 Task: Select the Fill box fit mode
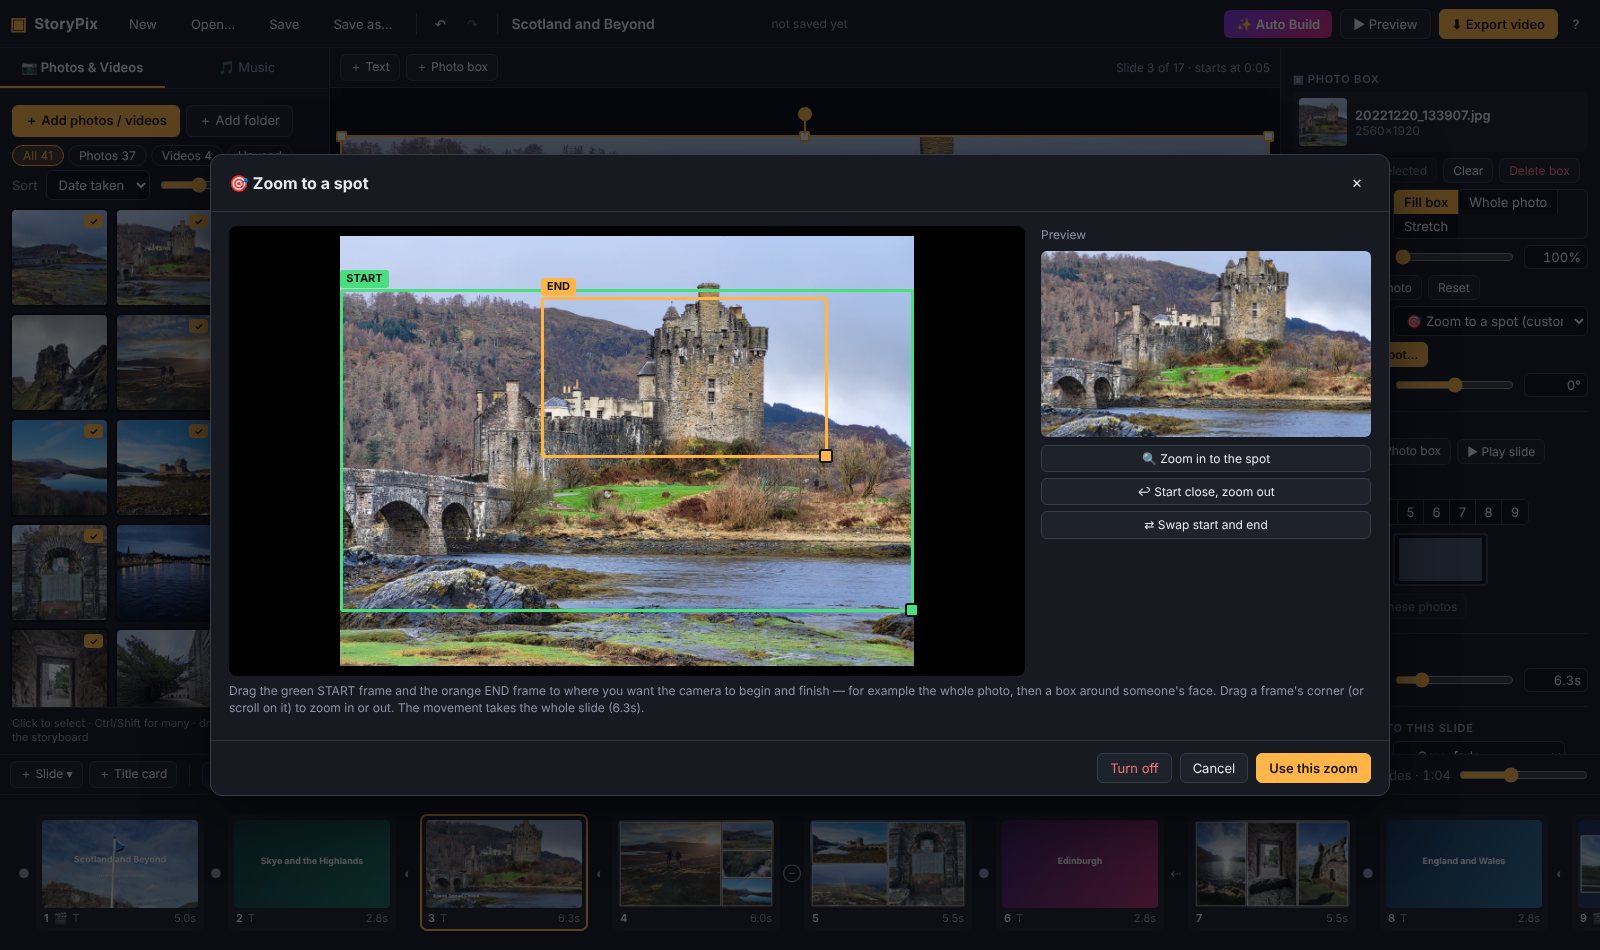1425,202
